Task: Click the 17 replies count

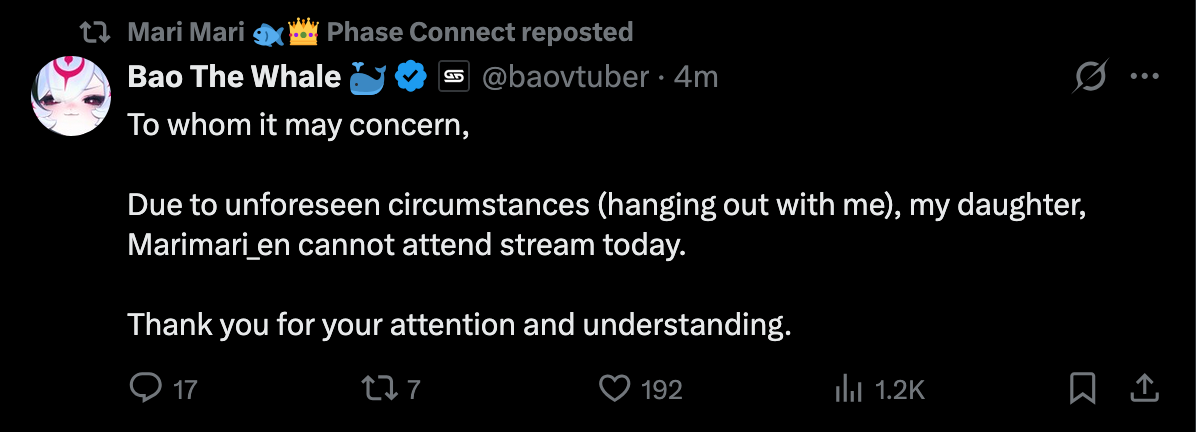Action: coord(185,389)
